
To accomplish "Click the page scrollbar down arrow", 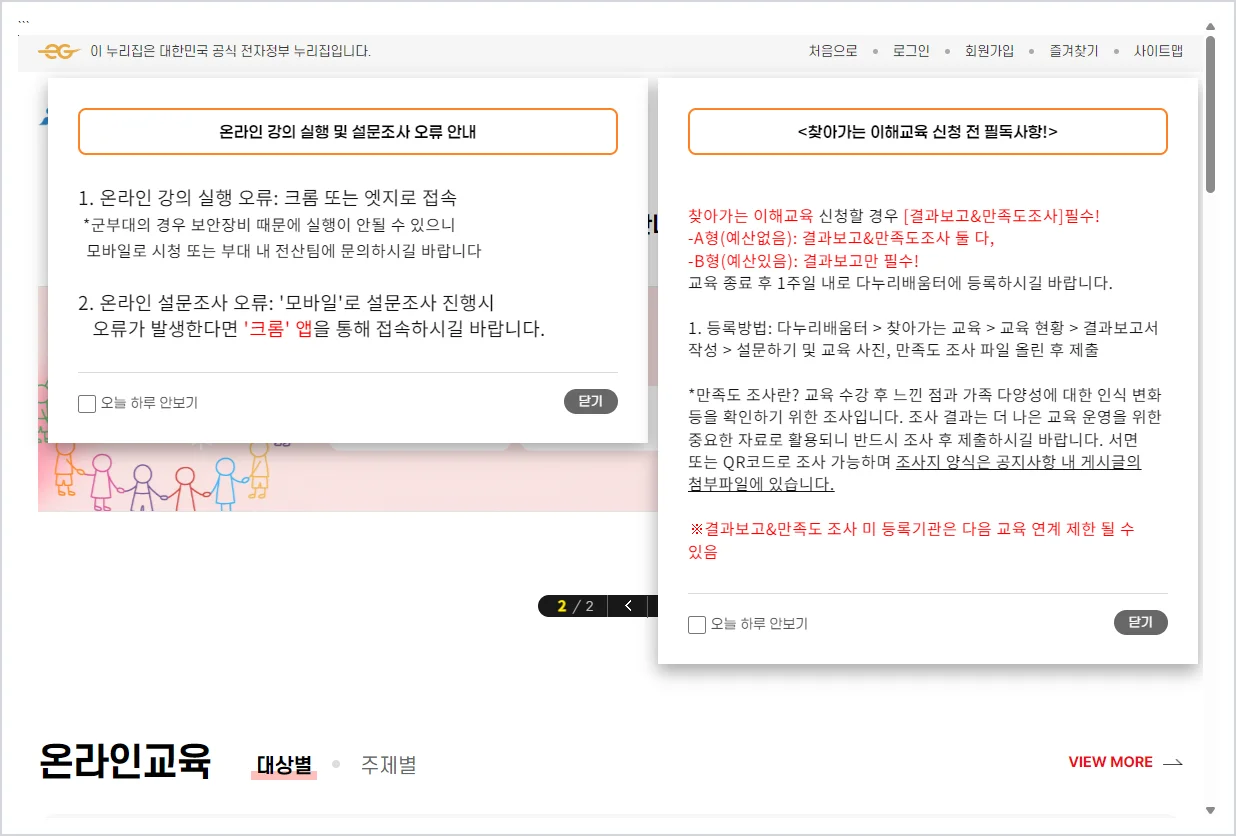I will click(1210, 810).
